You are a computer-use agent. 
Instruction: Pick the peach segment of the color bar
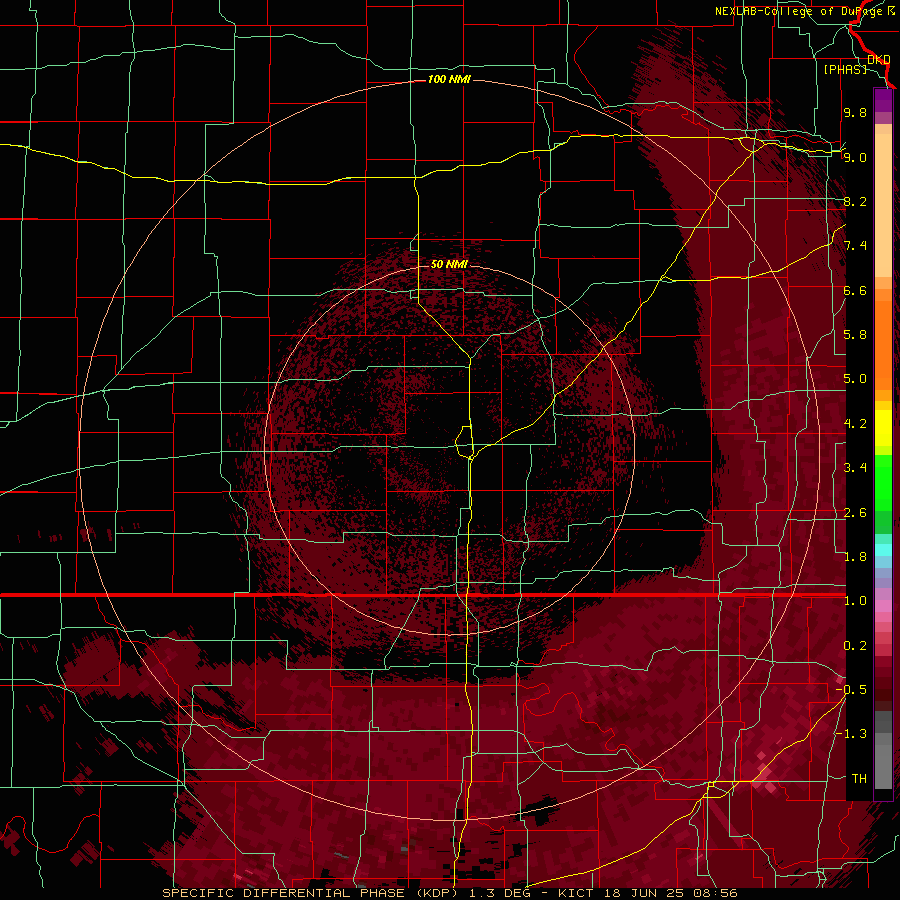click(883, 201)
